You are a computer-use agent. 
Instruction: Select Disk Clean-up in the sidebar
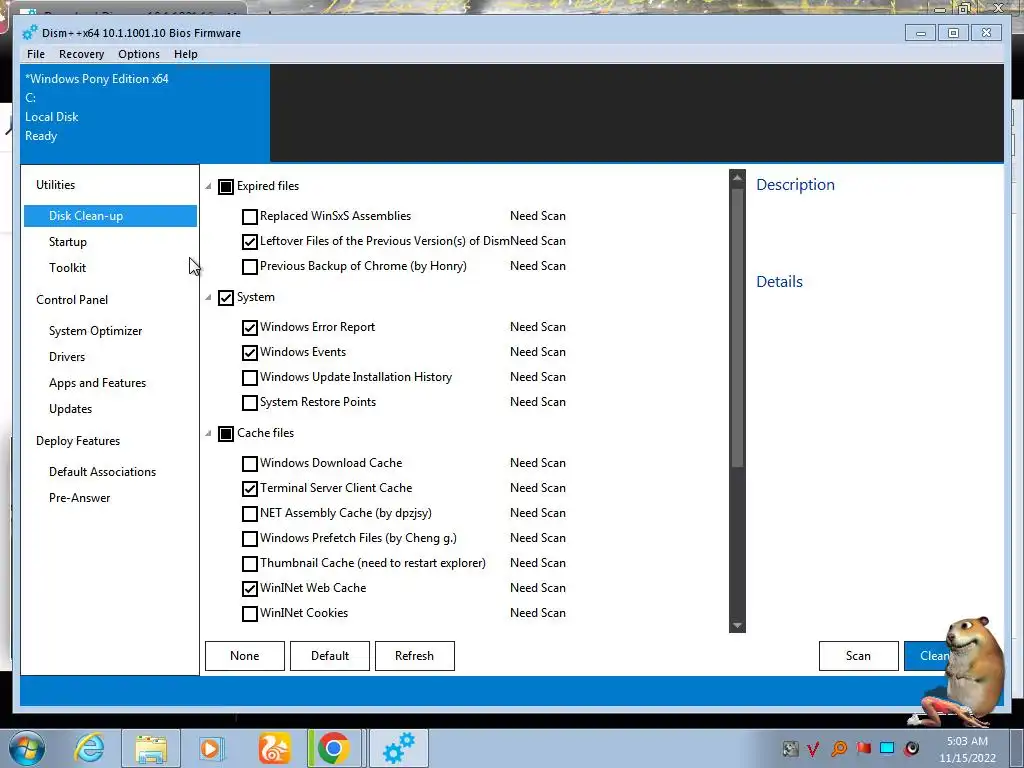[110, 216]
